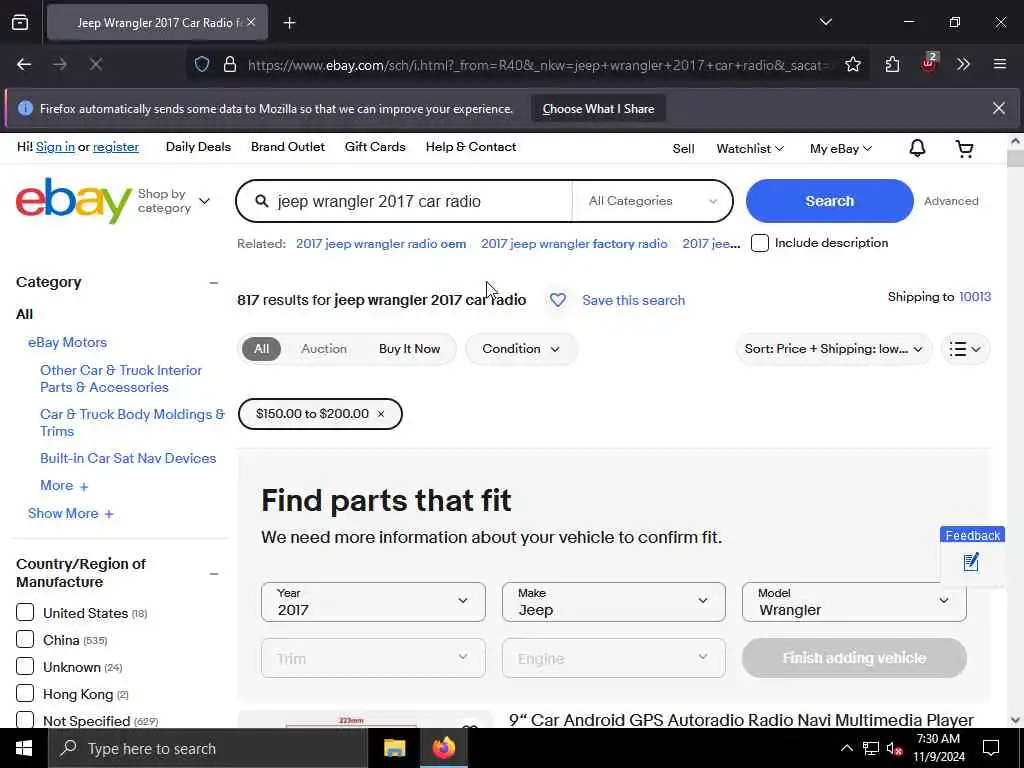Screen dimensions: 1024x768
Task: Open the eBay Motors category
Action: (67, 342)
